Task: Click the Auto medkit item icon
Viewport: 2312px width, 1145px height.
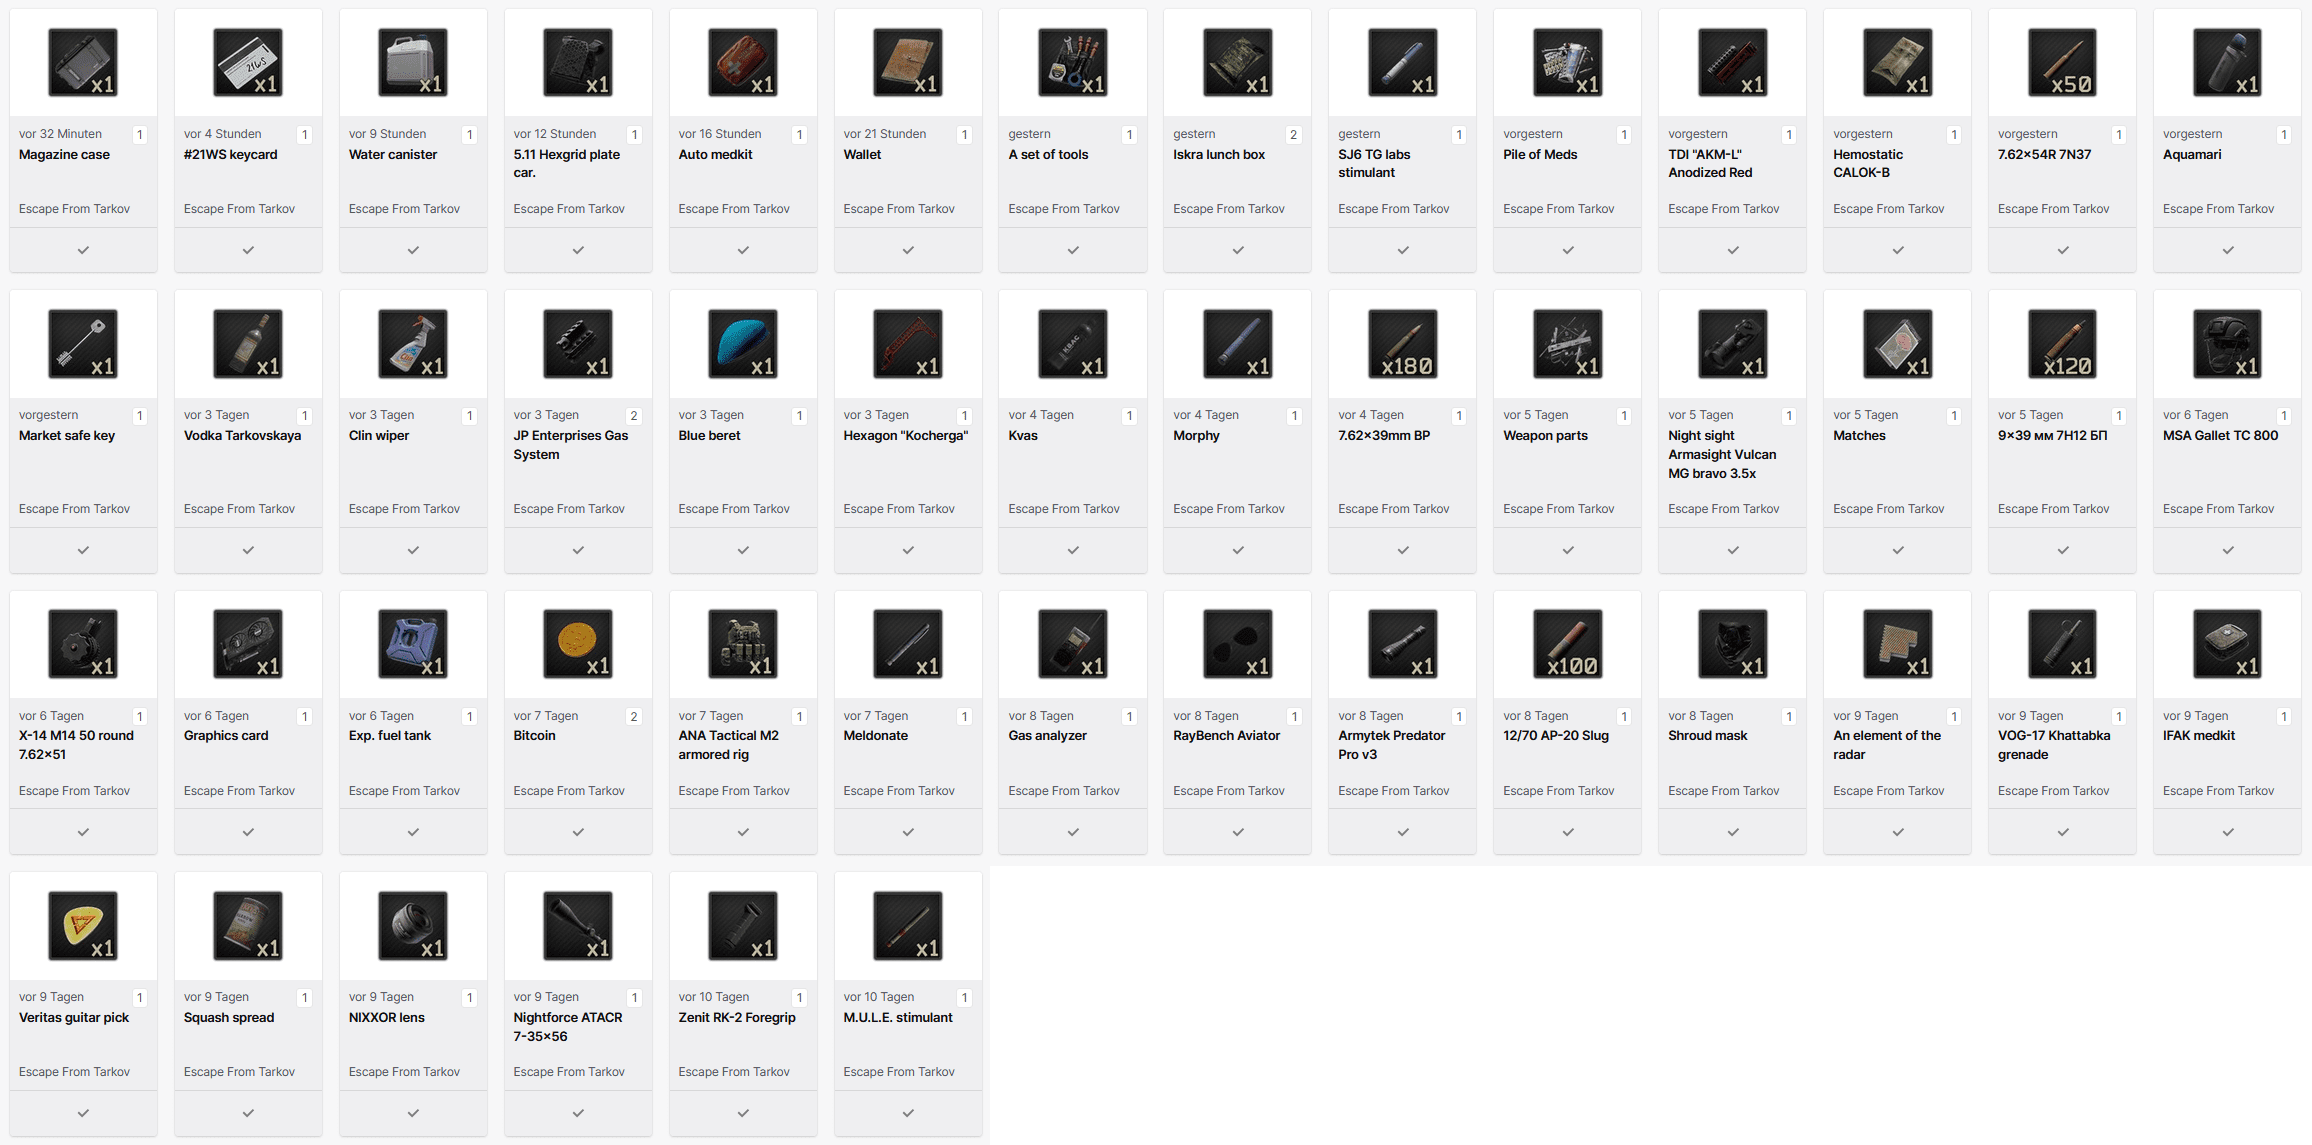Action: (x=743, y=62)
